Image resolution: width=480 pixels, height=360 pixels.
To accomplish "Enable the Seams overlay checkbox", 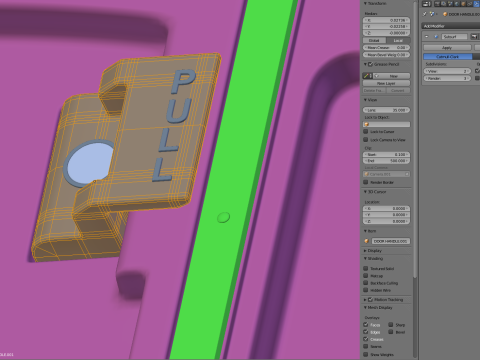I will coord(366,346).
